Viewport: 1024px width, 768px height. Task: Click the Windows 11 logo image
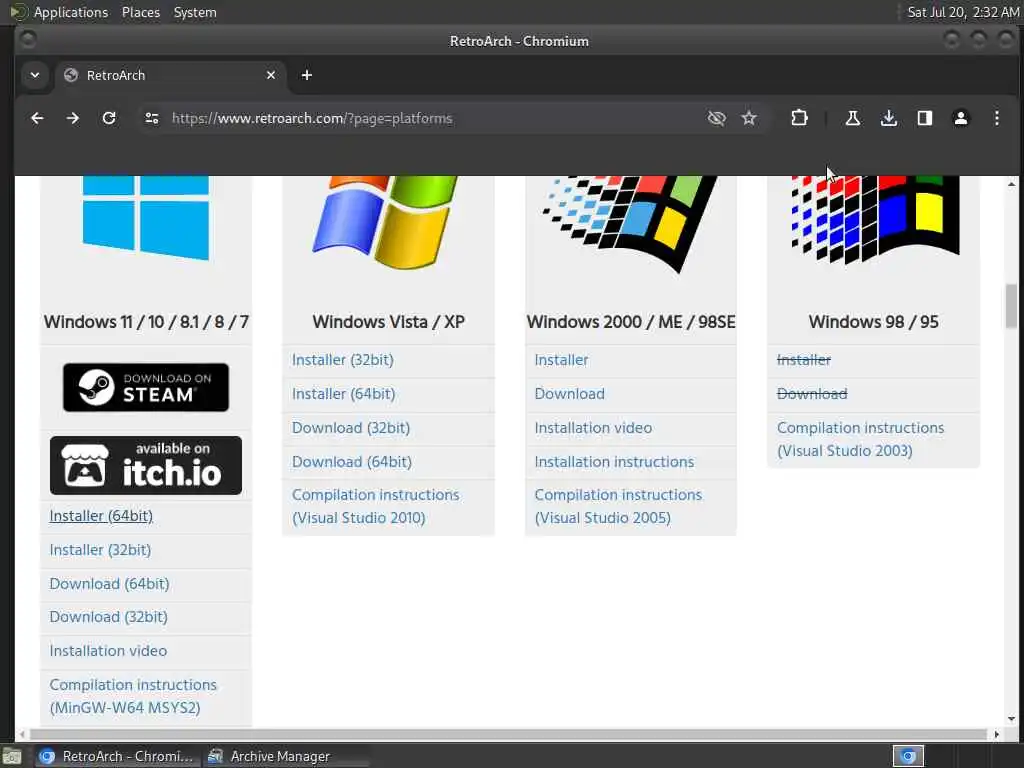click(x=146, y=217)
